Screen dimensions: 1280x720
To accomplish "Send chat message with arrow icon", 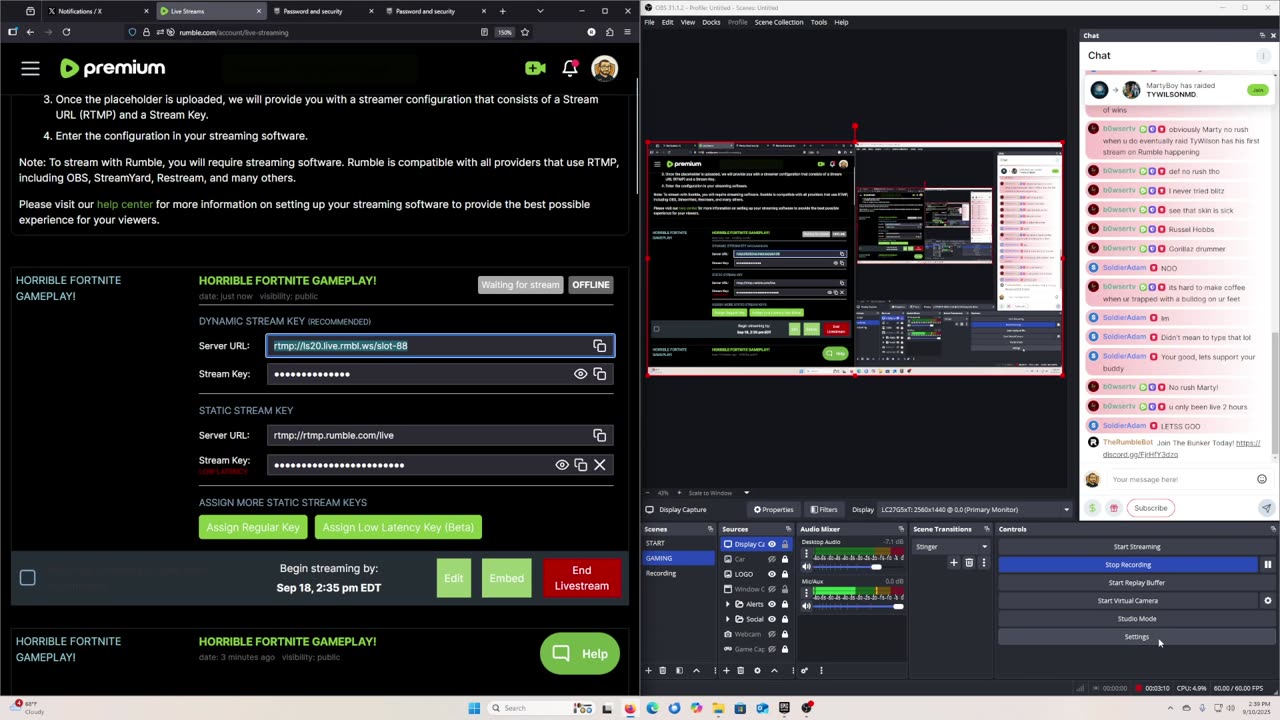I will click(x=1266, y=508).
